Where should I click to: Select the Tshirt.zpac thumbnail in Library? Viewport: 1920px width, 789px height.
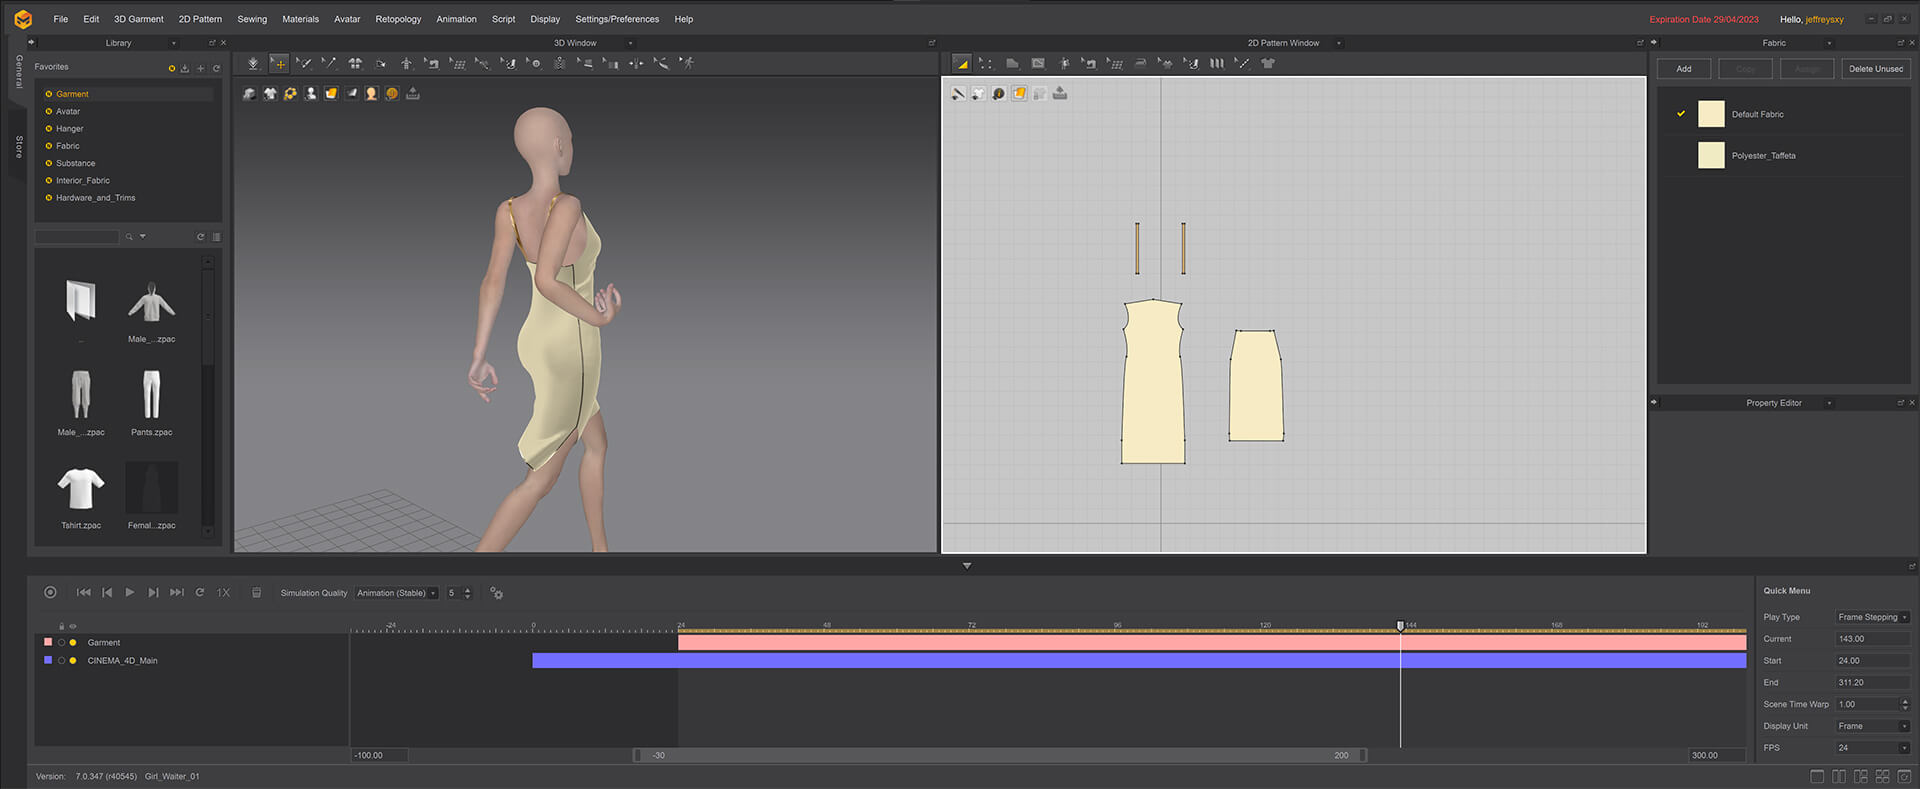tap(81, 489)
